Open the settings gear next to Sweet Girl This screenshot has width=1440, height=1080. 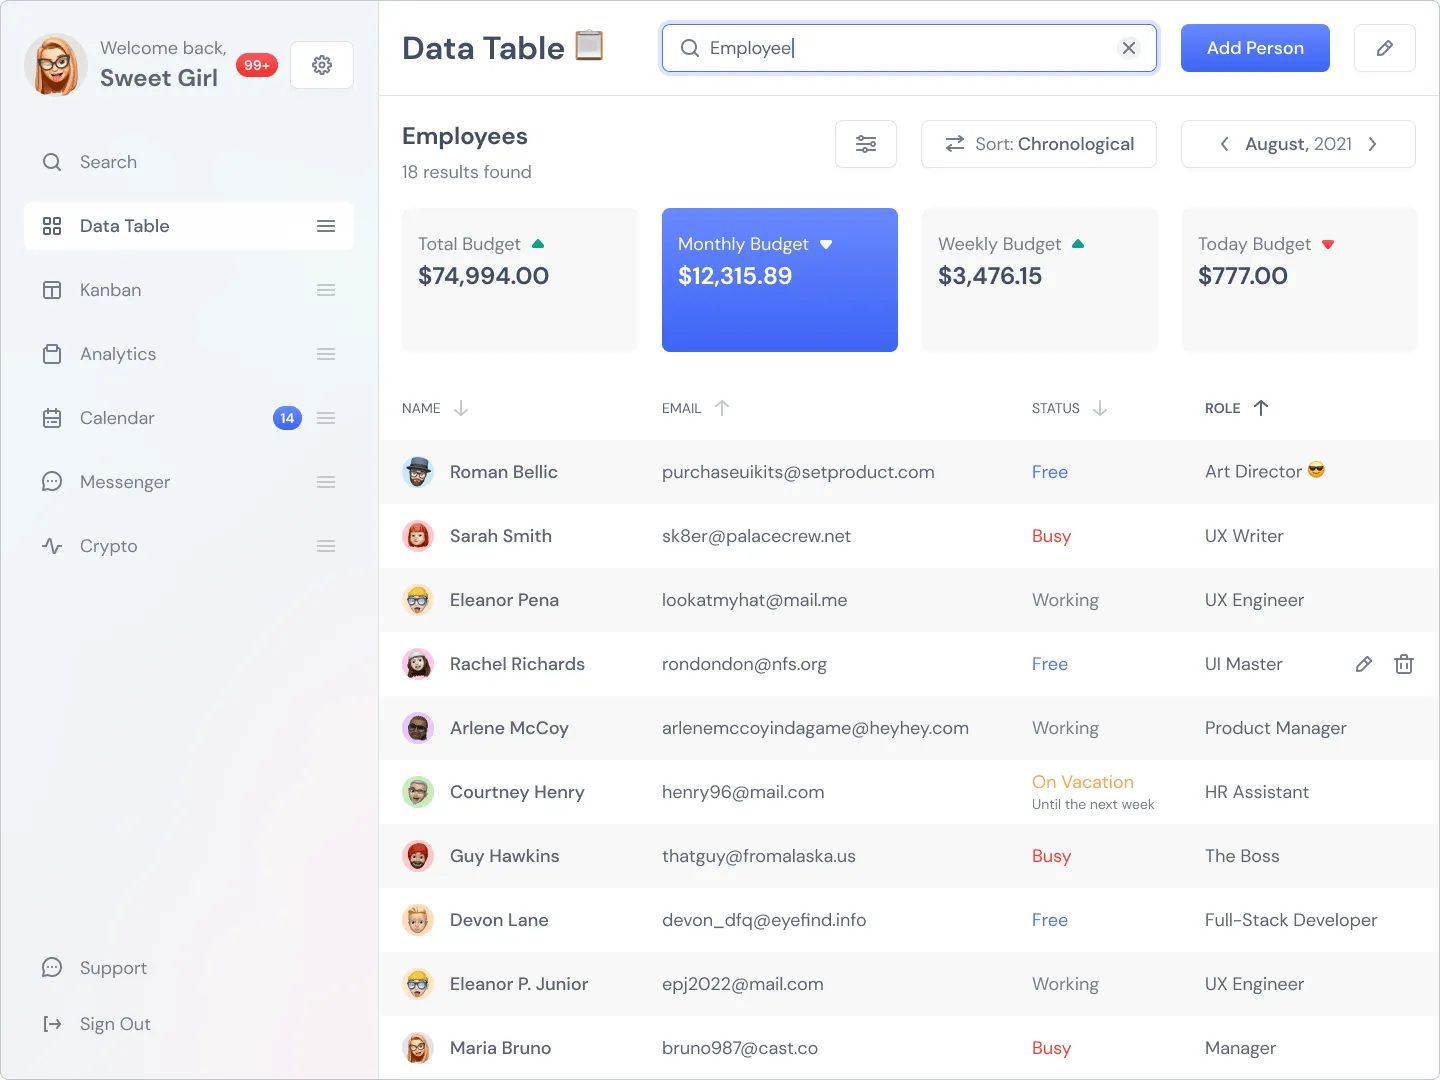coord(321,65)
